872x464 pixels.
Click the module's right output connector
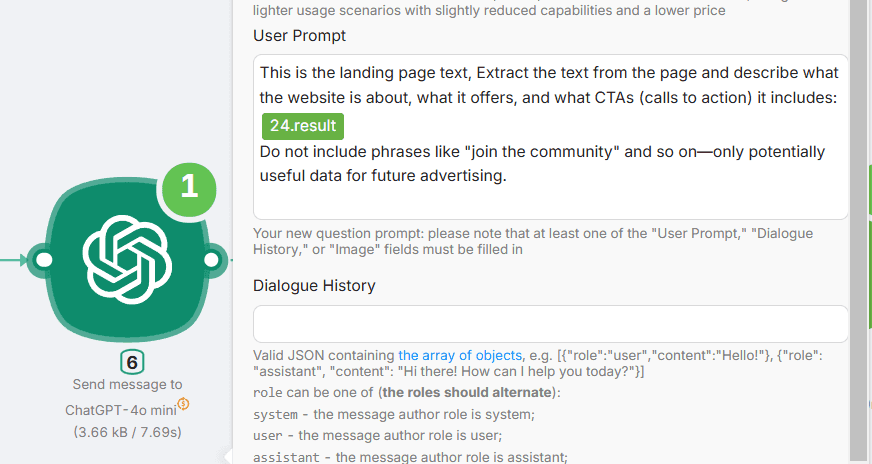(x=212, y=261)
